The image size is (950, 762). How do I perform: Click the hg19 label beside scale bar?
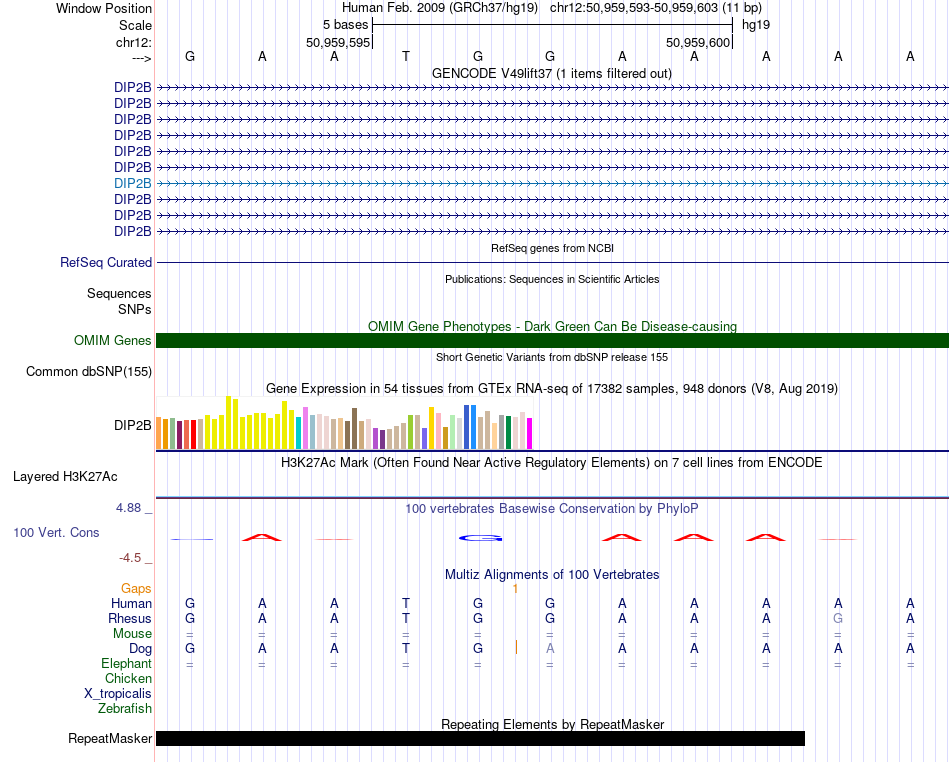pyautogui.click(x=756, y=25)
